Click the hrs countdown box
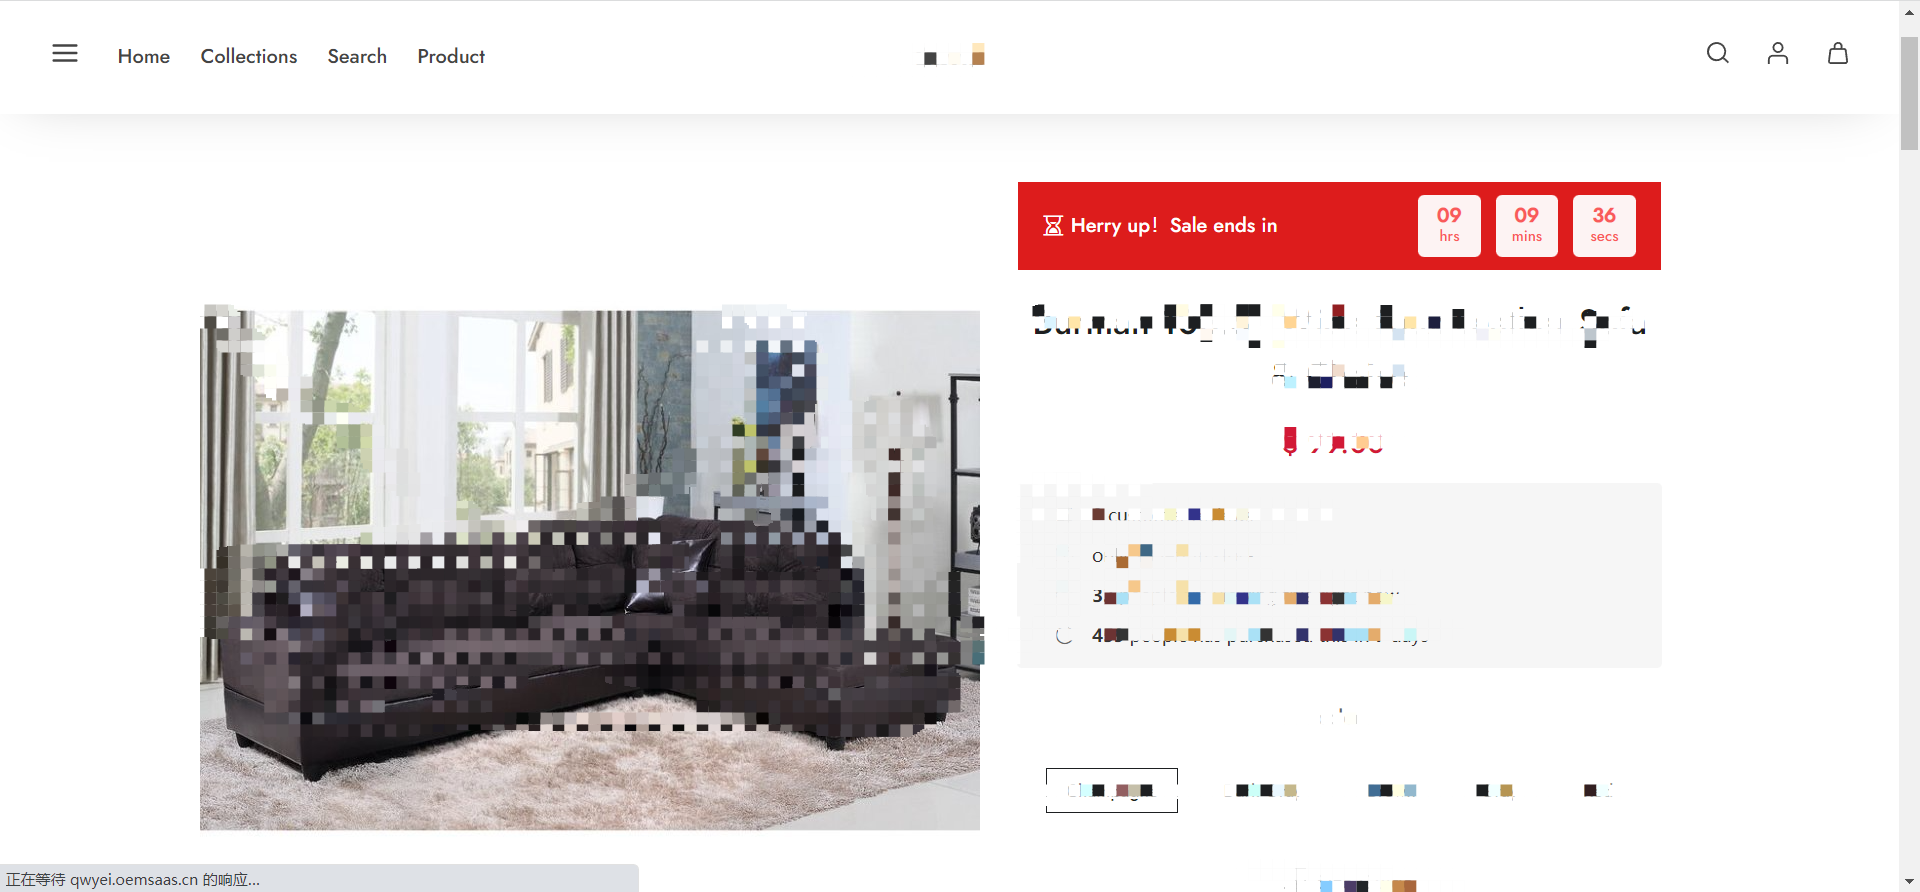This screenshot has width=1920, height=892. [x=1449, y=225]
